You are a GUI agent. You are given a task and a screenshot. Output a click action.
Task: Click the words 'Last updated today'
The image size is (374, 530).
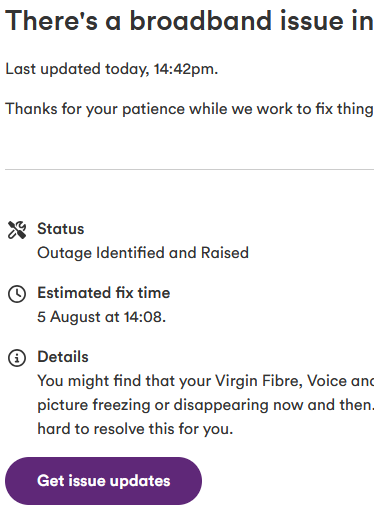click(x=76, y=69)
